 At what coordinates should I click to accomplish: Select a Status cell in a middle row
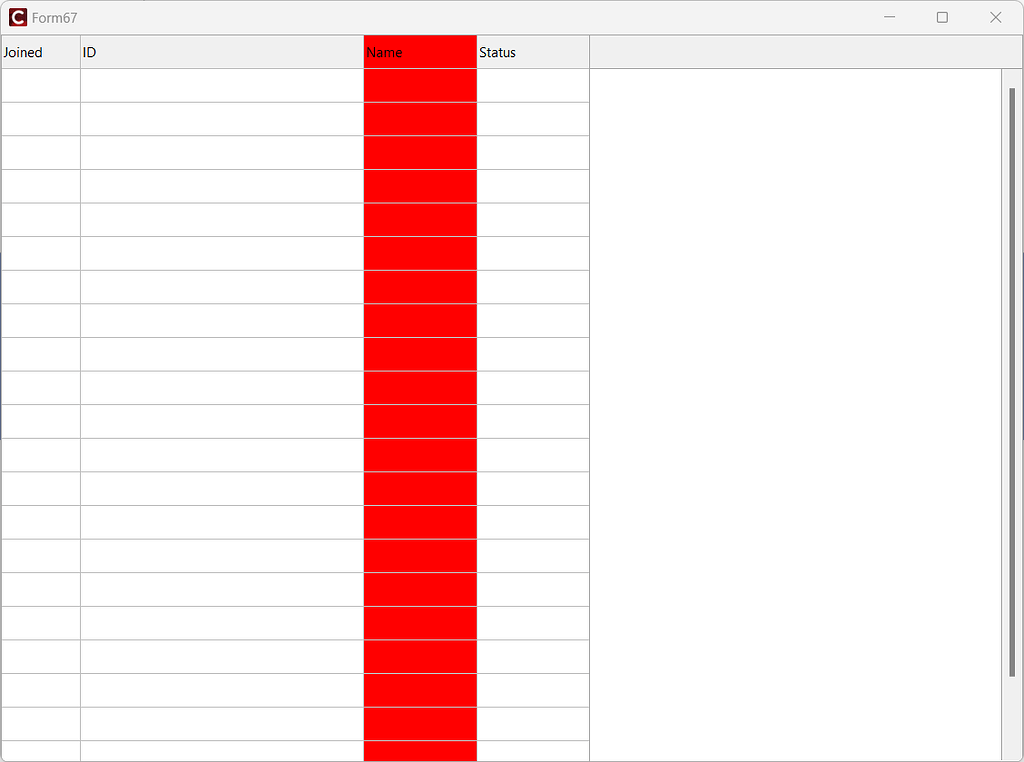click(x=532, y=420)
